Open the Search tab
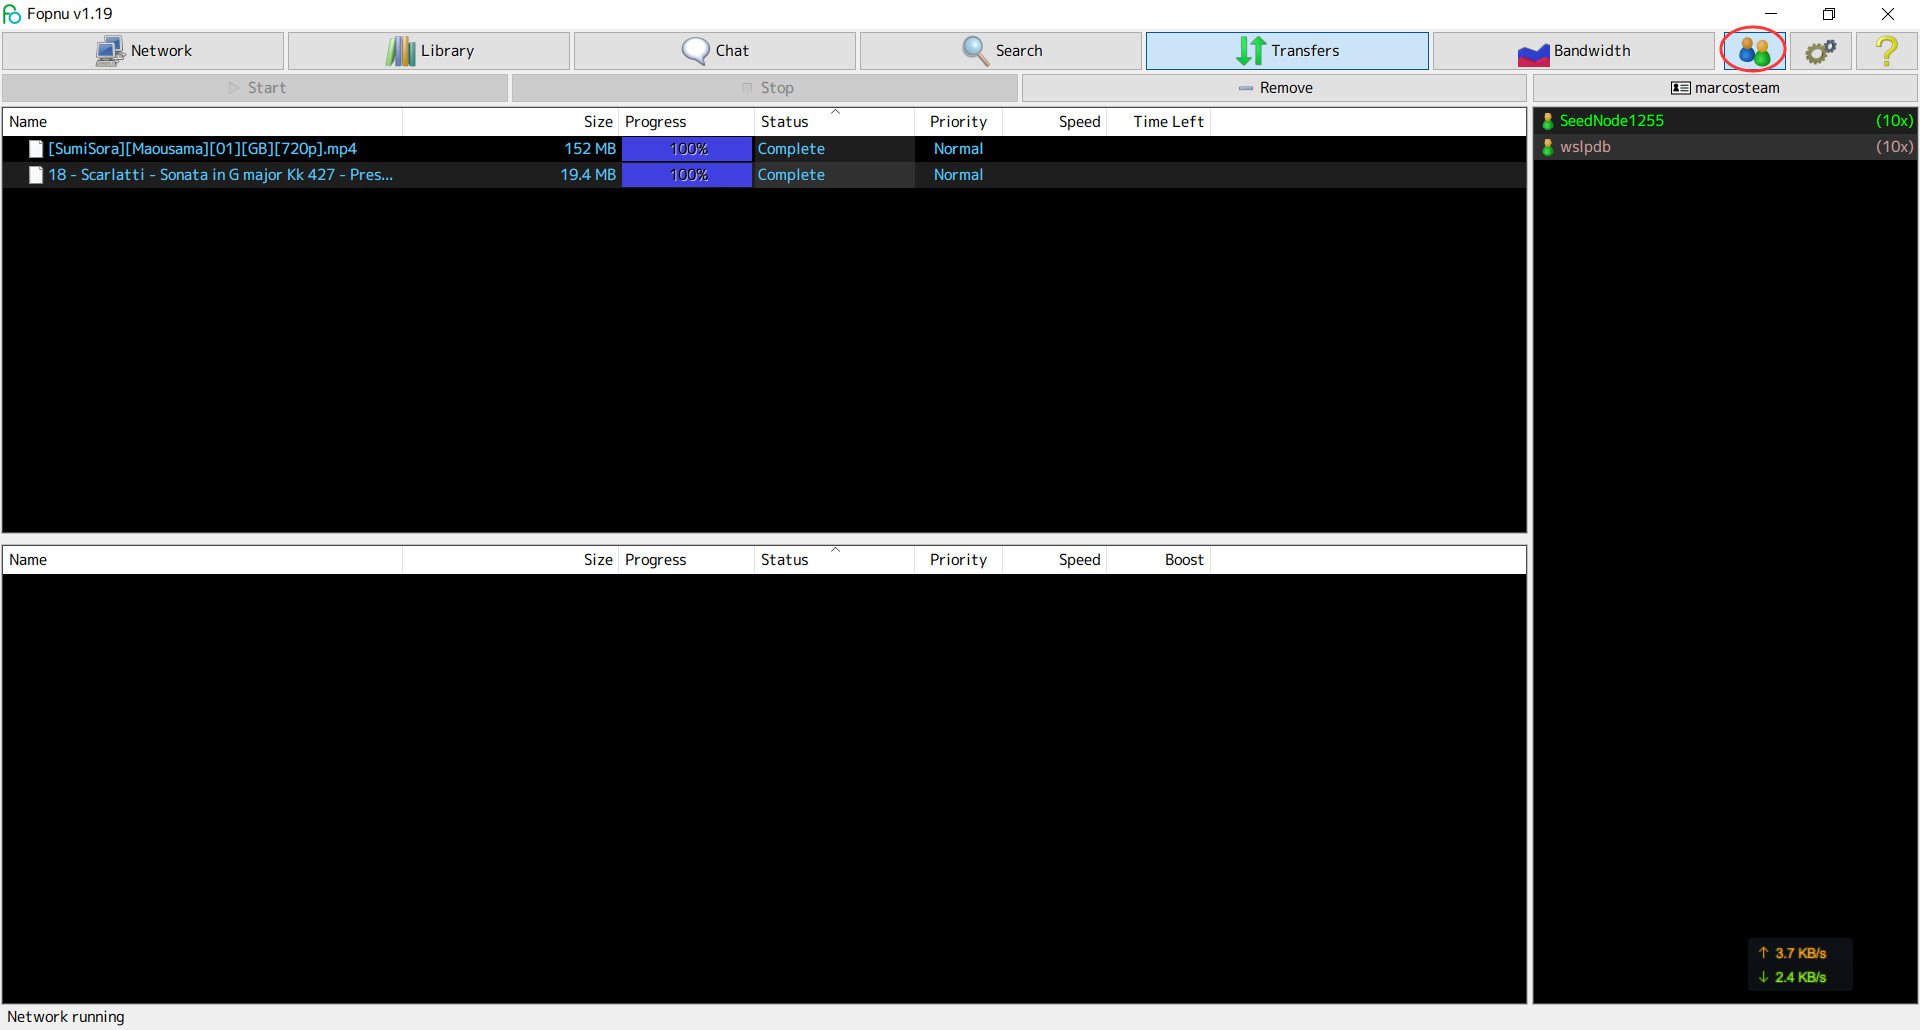Viewport: 1920px width, 1030px height. pos(1001,51)
